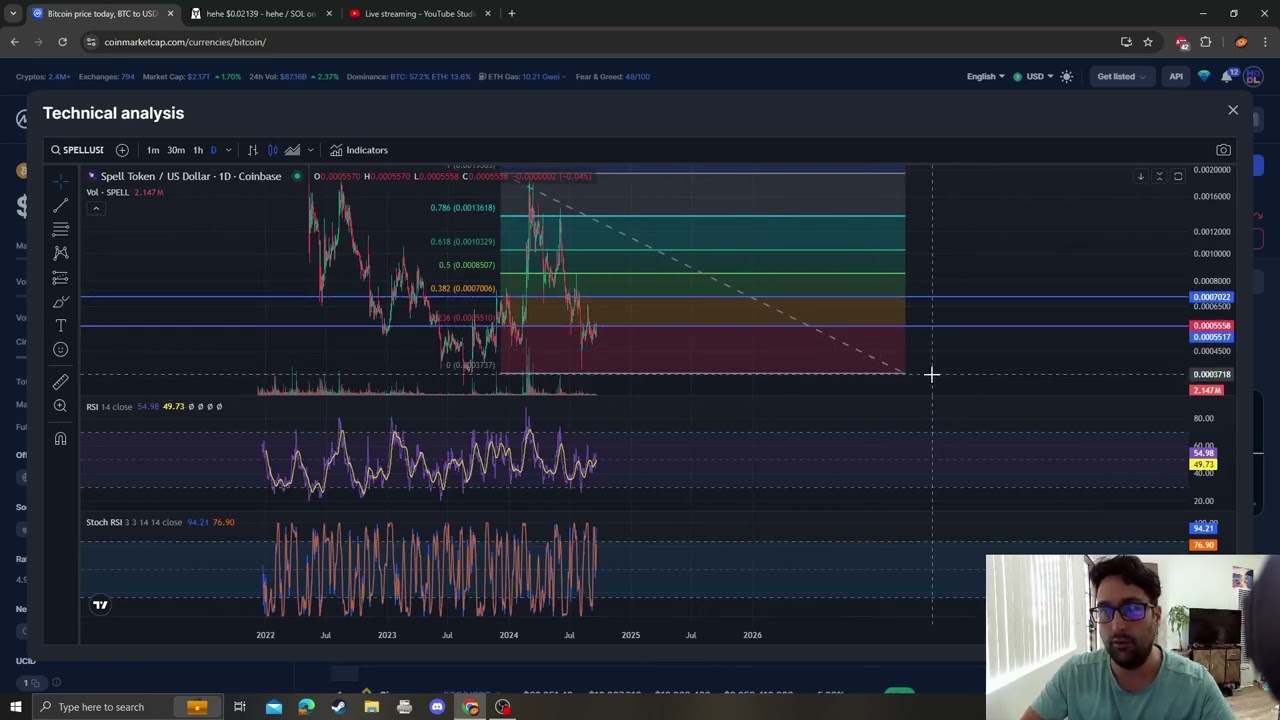Screen dimensions: 1280x720
Task: Click the SPELLUSD symbol search field
Action: point(78,150)
